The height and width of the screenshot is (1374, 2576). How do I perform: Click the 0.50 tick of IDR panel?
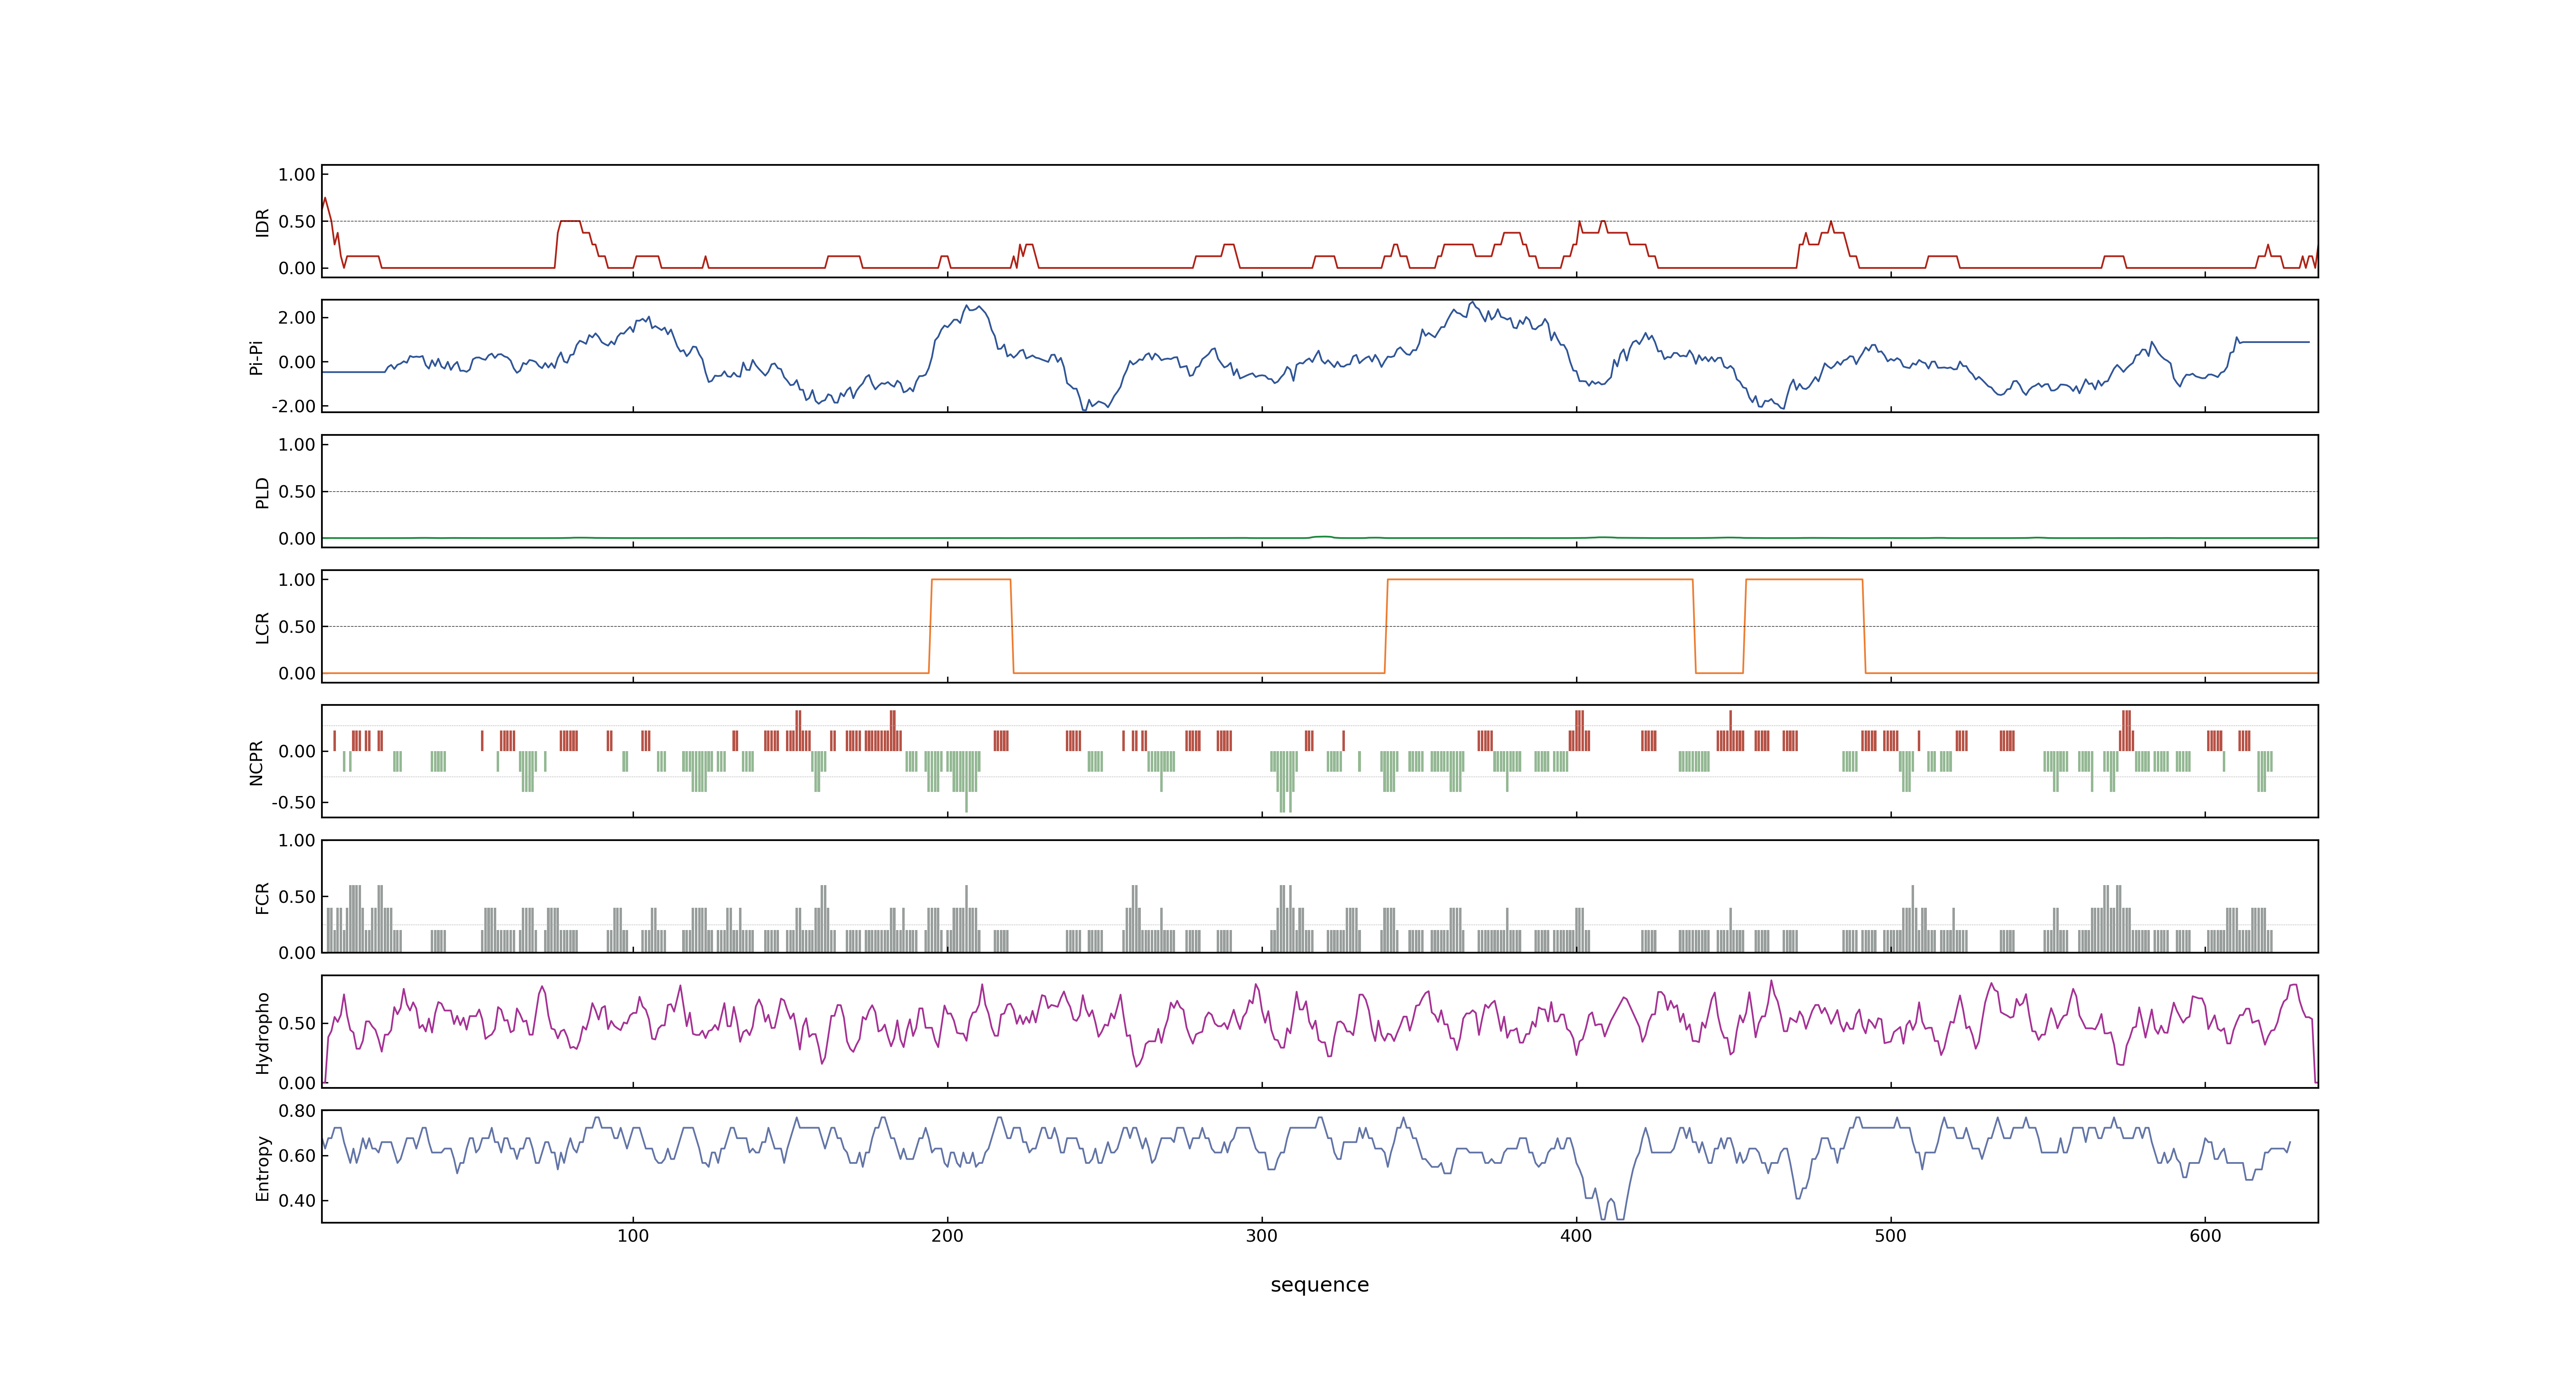(x=297, y=222)
